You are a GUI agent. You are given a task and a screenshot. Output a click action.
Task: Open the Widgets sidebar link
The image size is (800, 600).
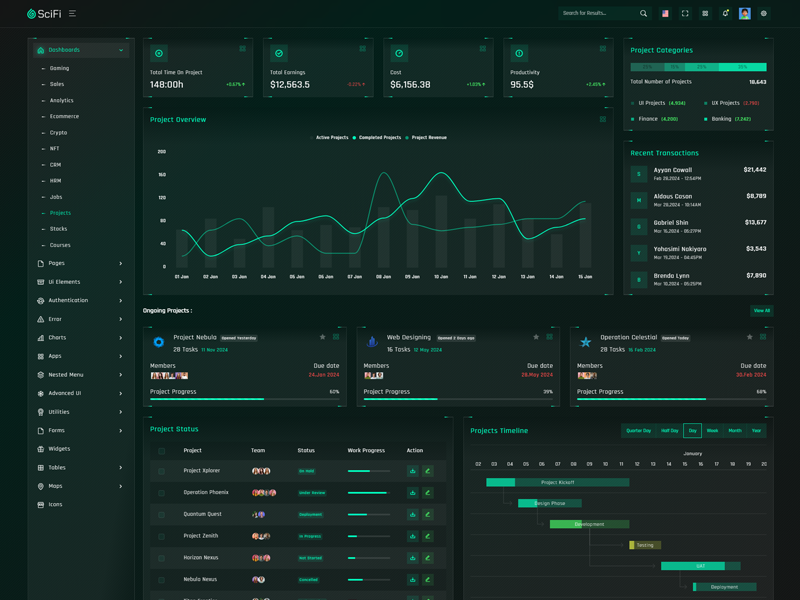tap(59, 449)
